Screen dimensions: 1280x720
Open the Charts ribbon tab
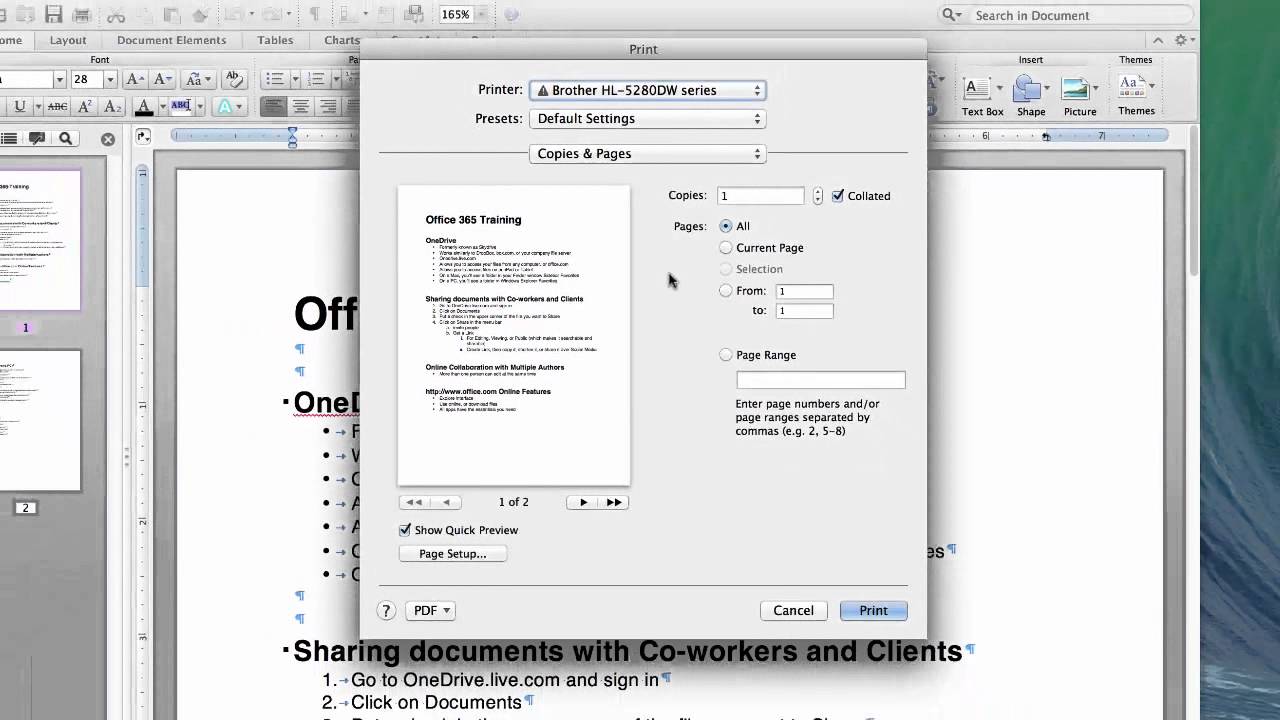point(342,40)
